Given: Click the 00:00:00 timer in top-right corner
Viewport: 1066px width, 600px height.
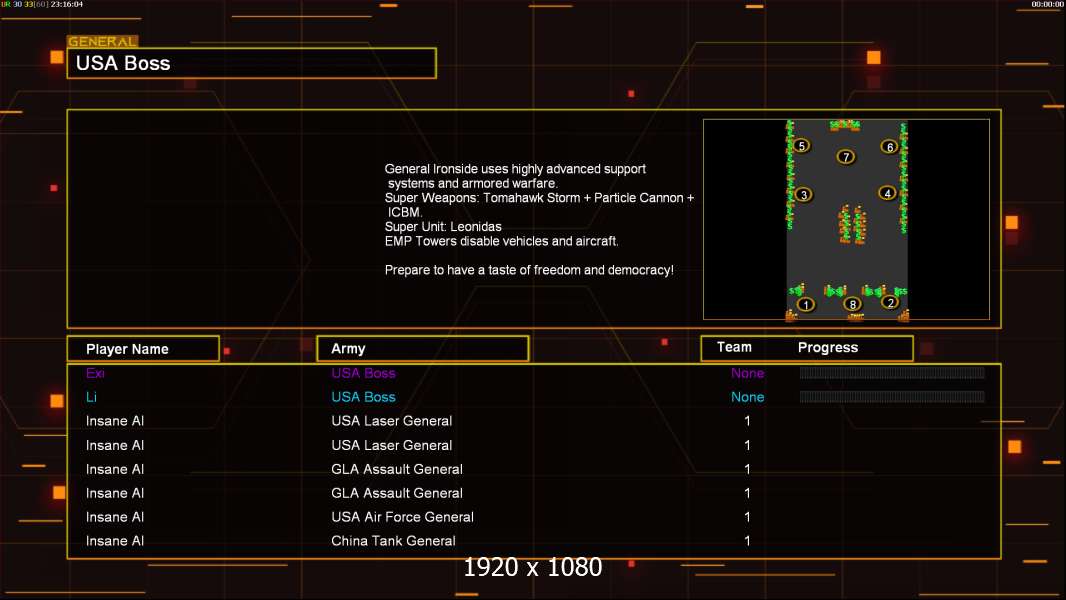Looking at the screenshot, I should 1047,4.
